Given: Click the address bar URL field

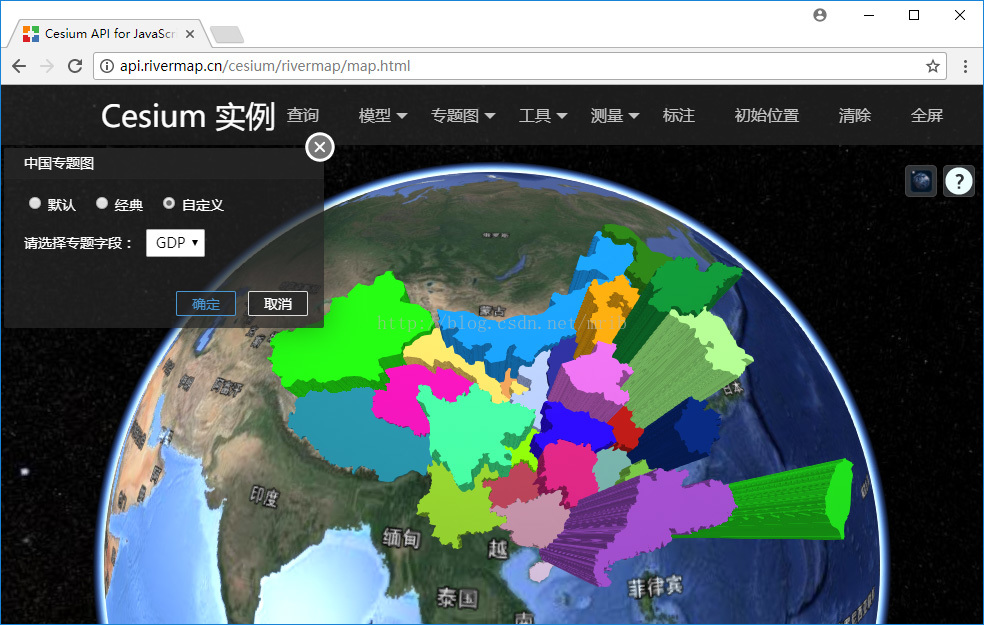Looking at the screenshot, I should click(x=520, y=66).
